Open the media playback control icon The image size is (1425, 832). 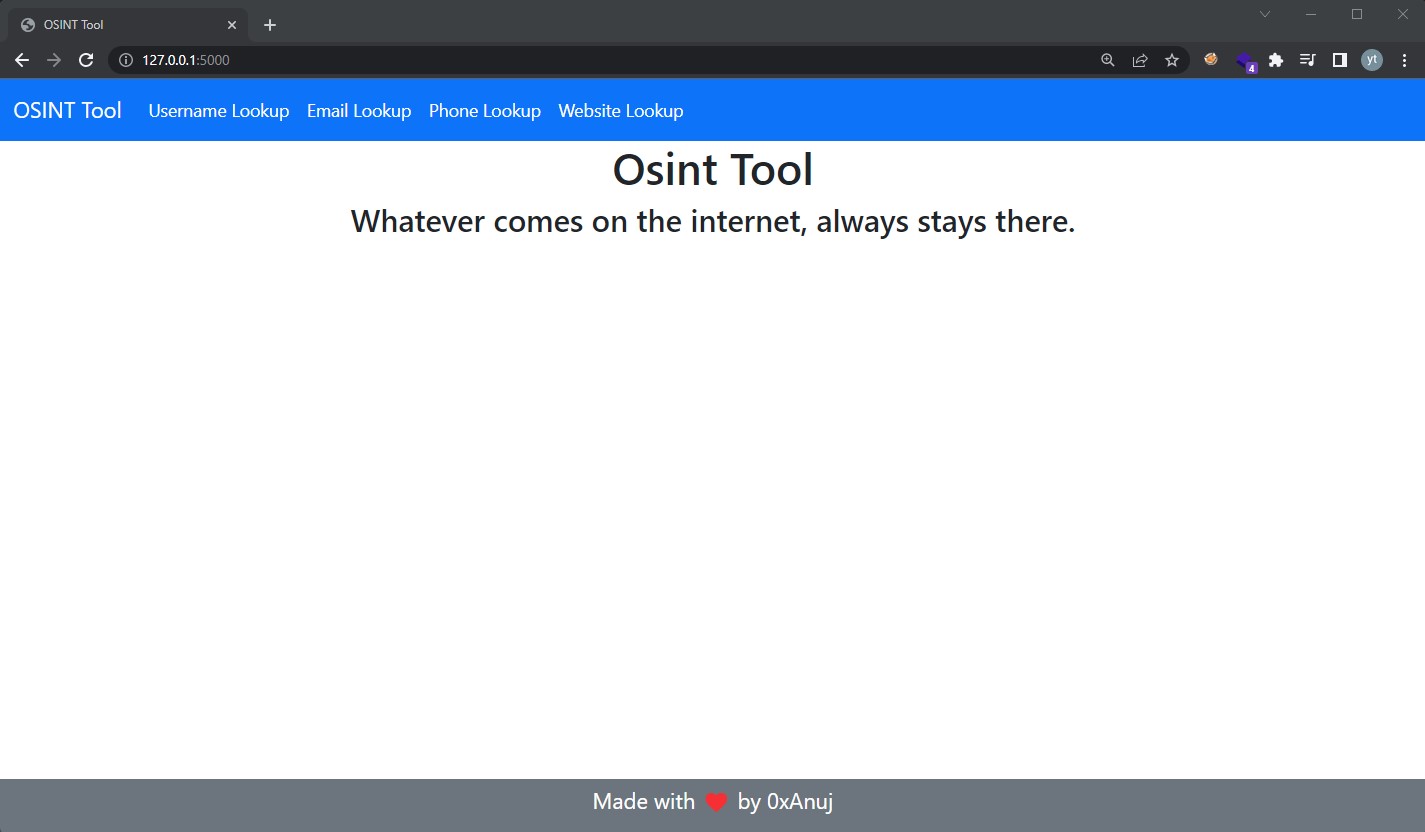[1307, 59]
